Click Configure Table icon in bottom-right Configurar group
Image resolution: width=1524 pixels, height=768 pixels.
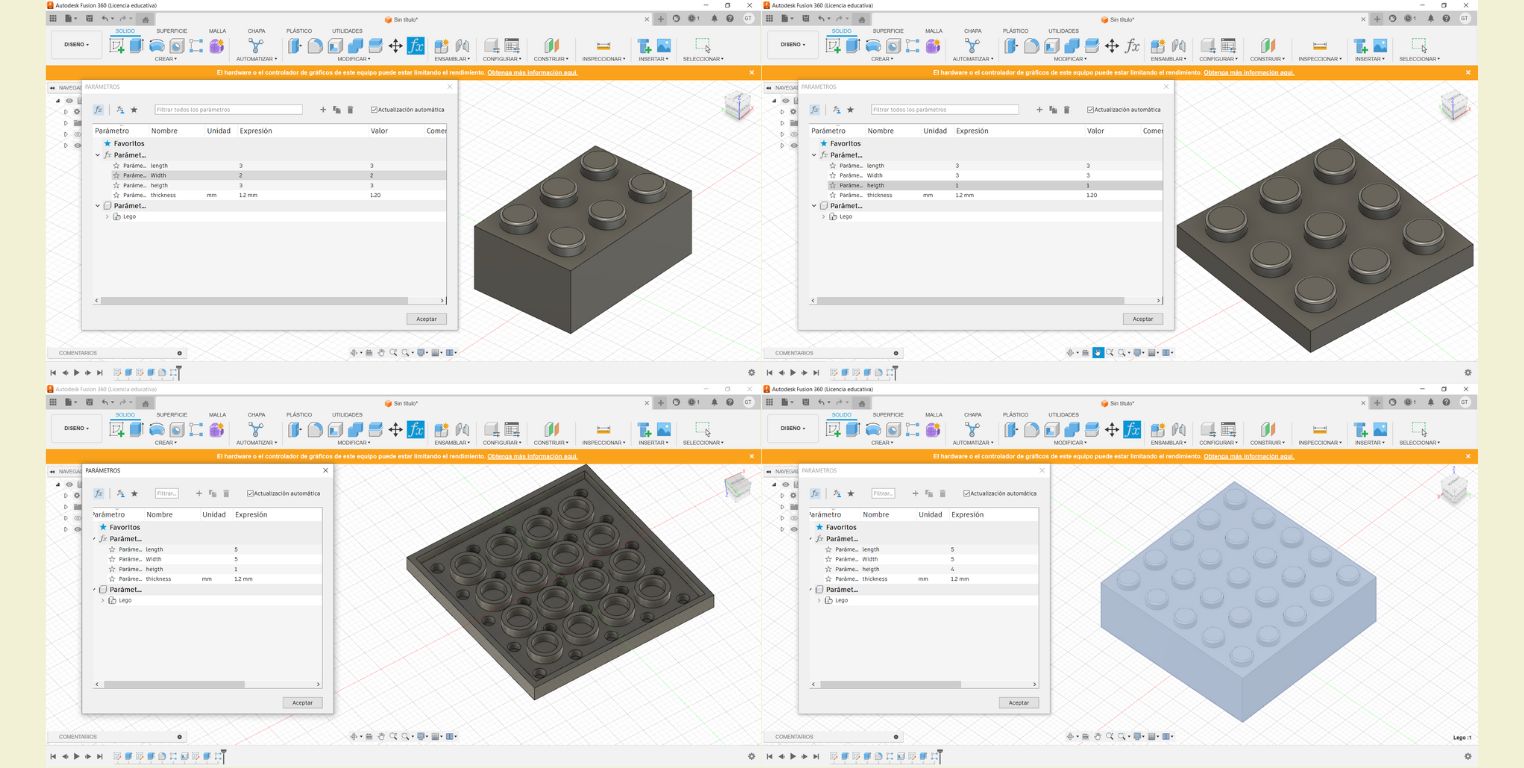click(1228, 430)
